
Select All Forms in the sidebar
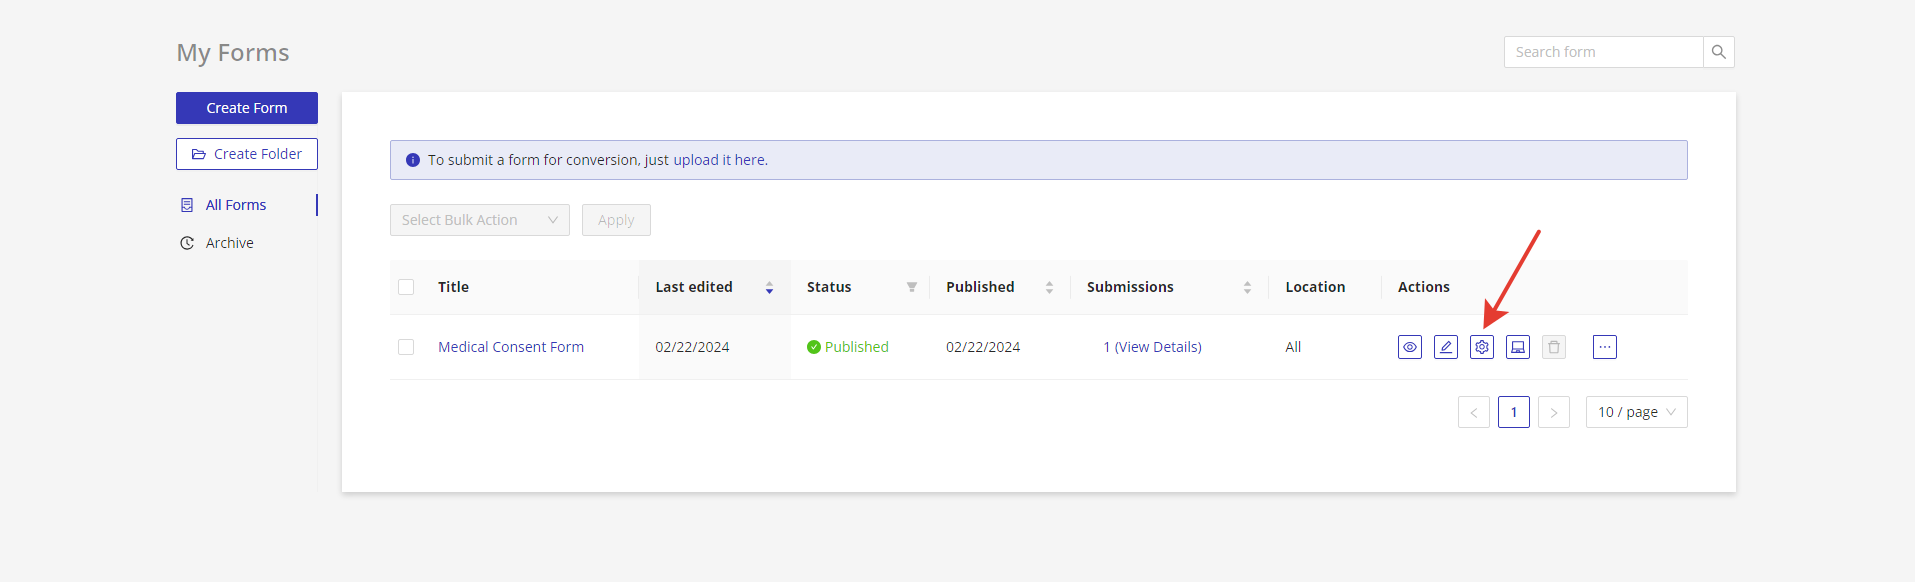pos(236,205)
